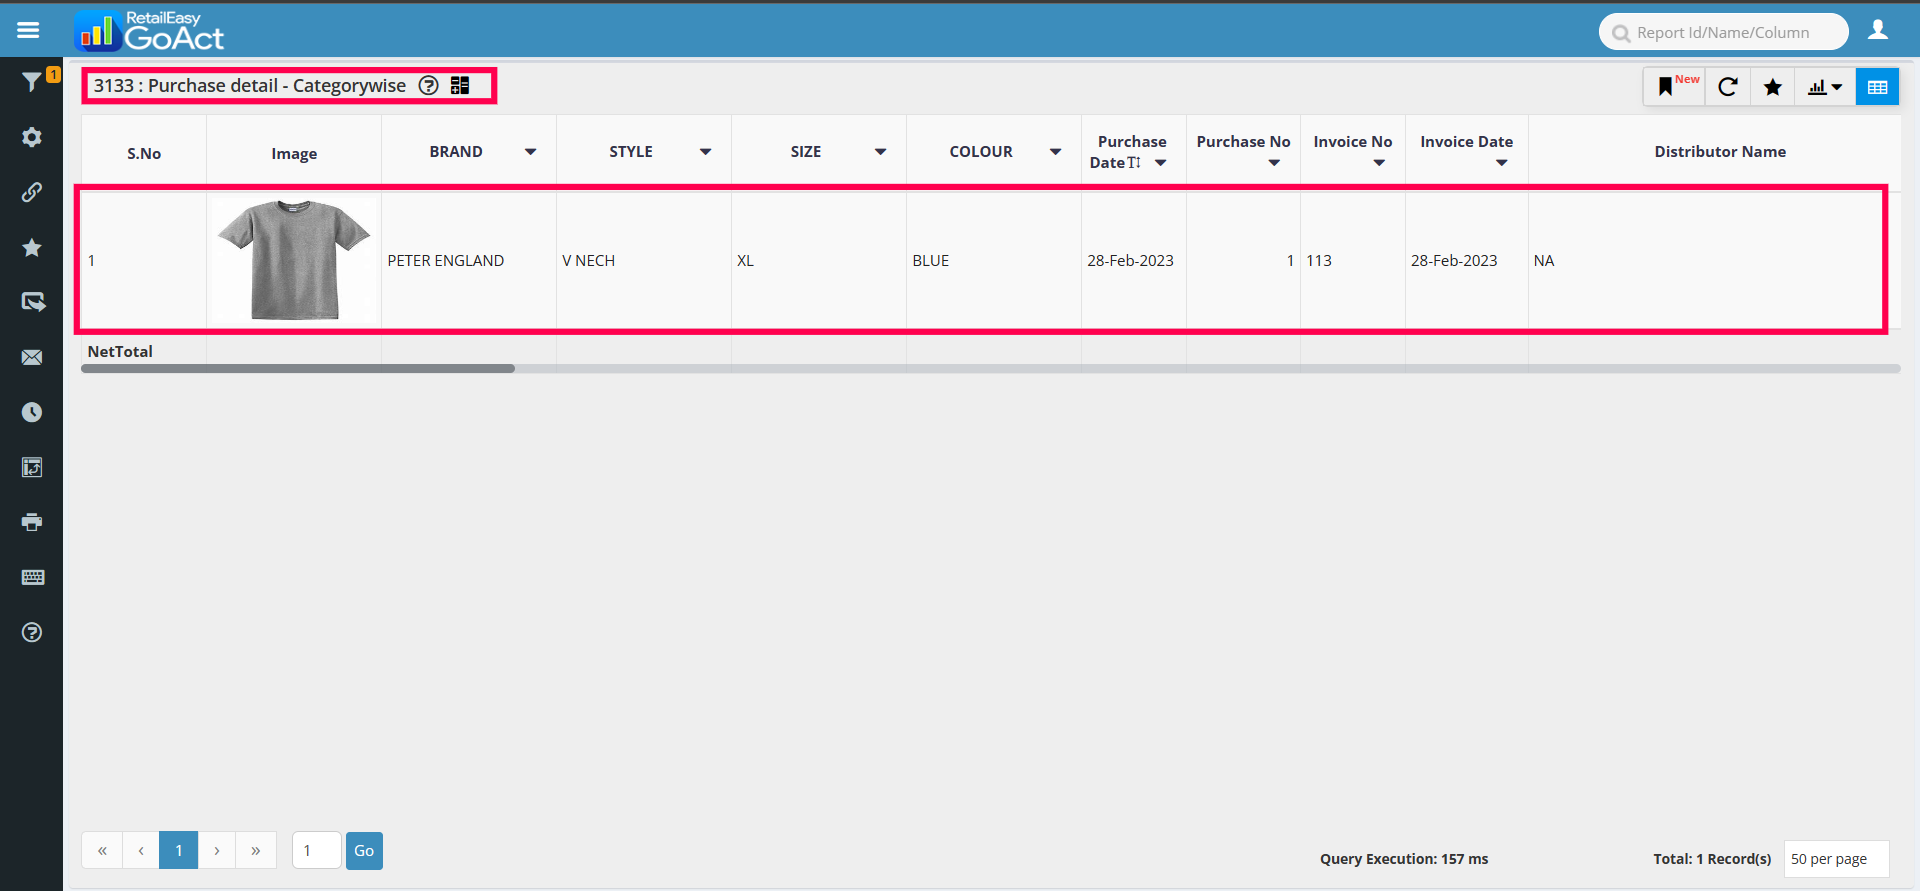Screen dimensions: 1920x891
Task: Open the hamburger navigation menu
Action: (28, 30)
